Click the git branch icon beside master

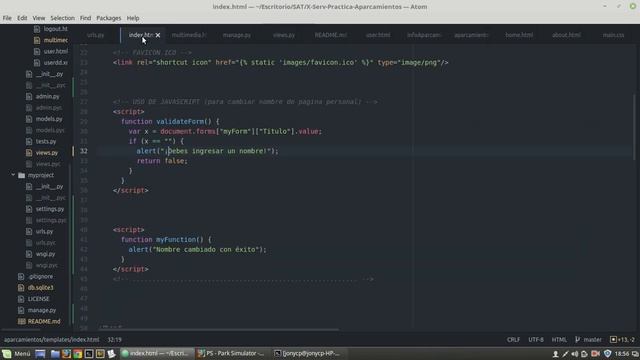pyautogui.click(x=578, y=340)
